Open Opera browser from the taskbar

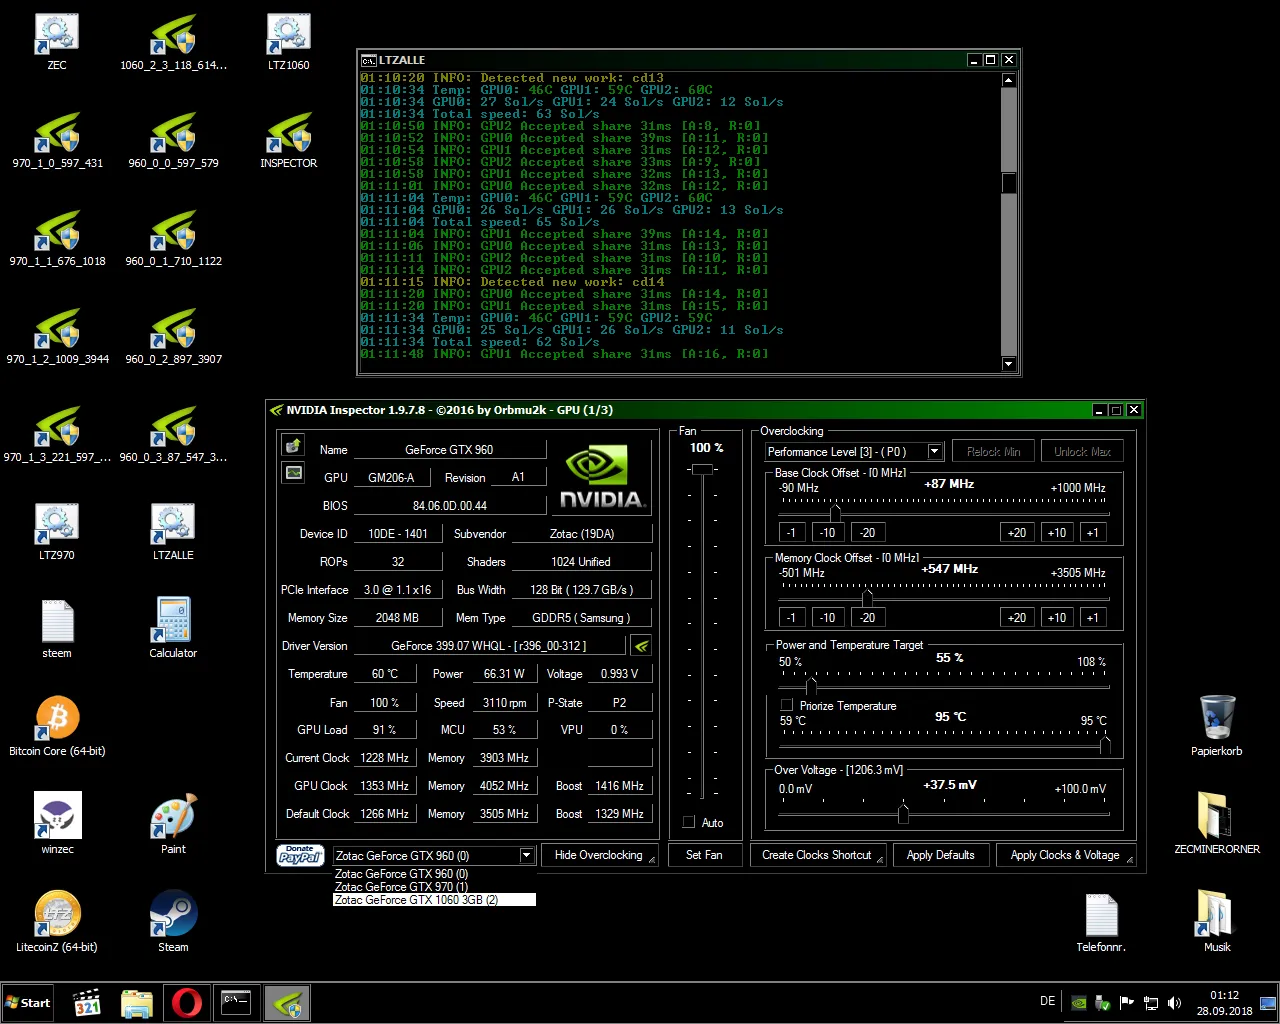pyautogui.click(x=186, y=1003)
